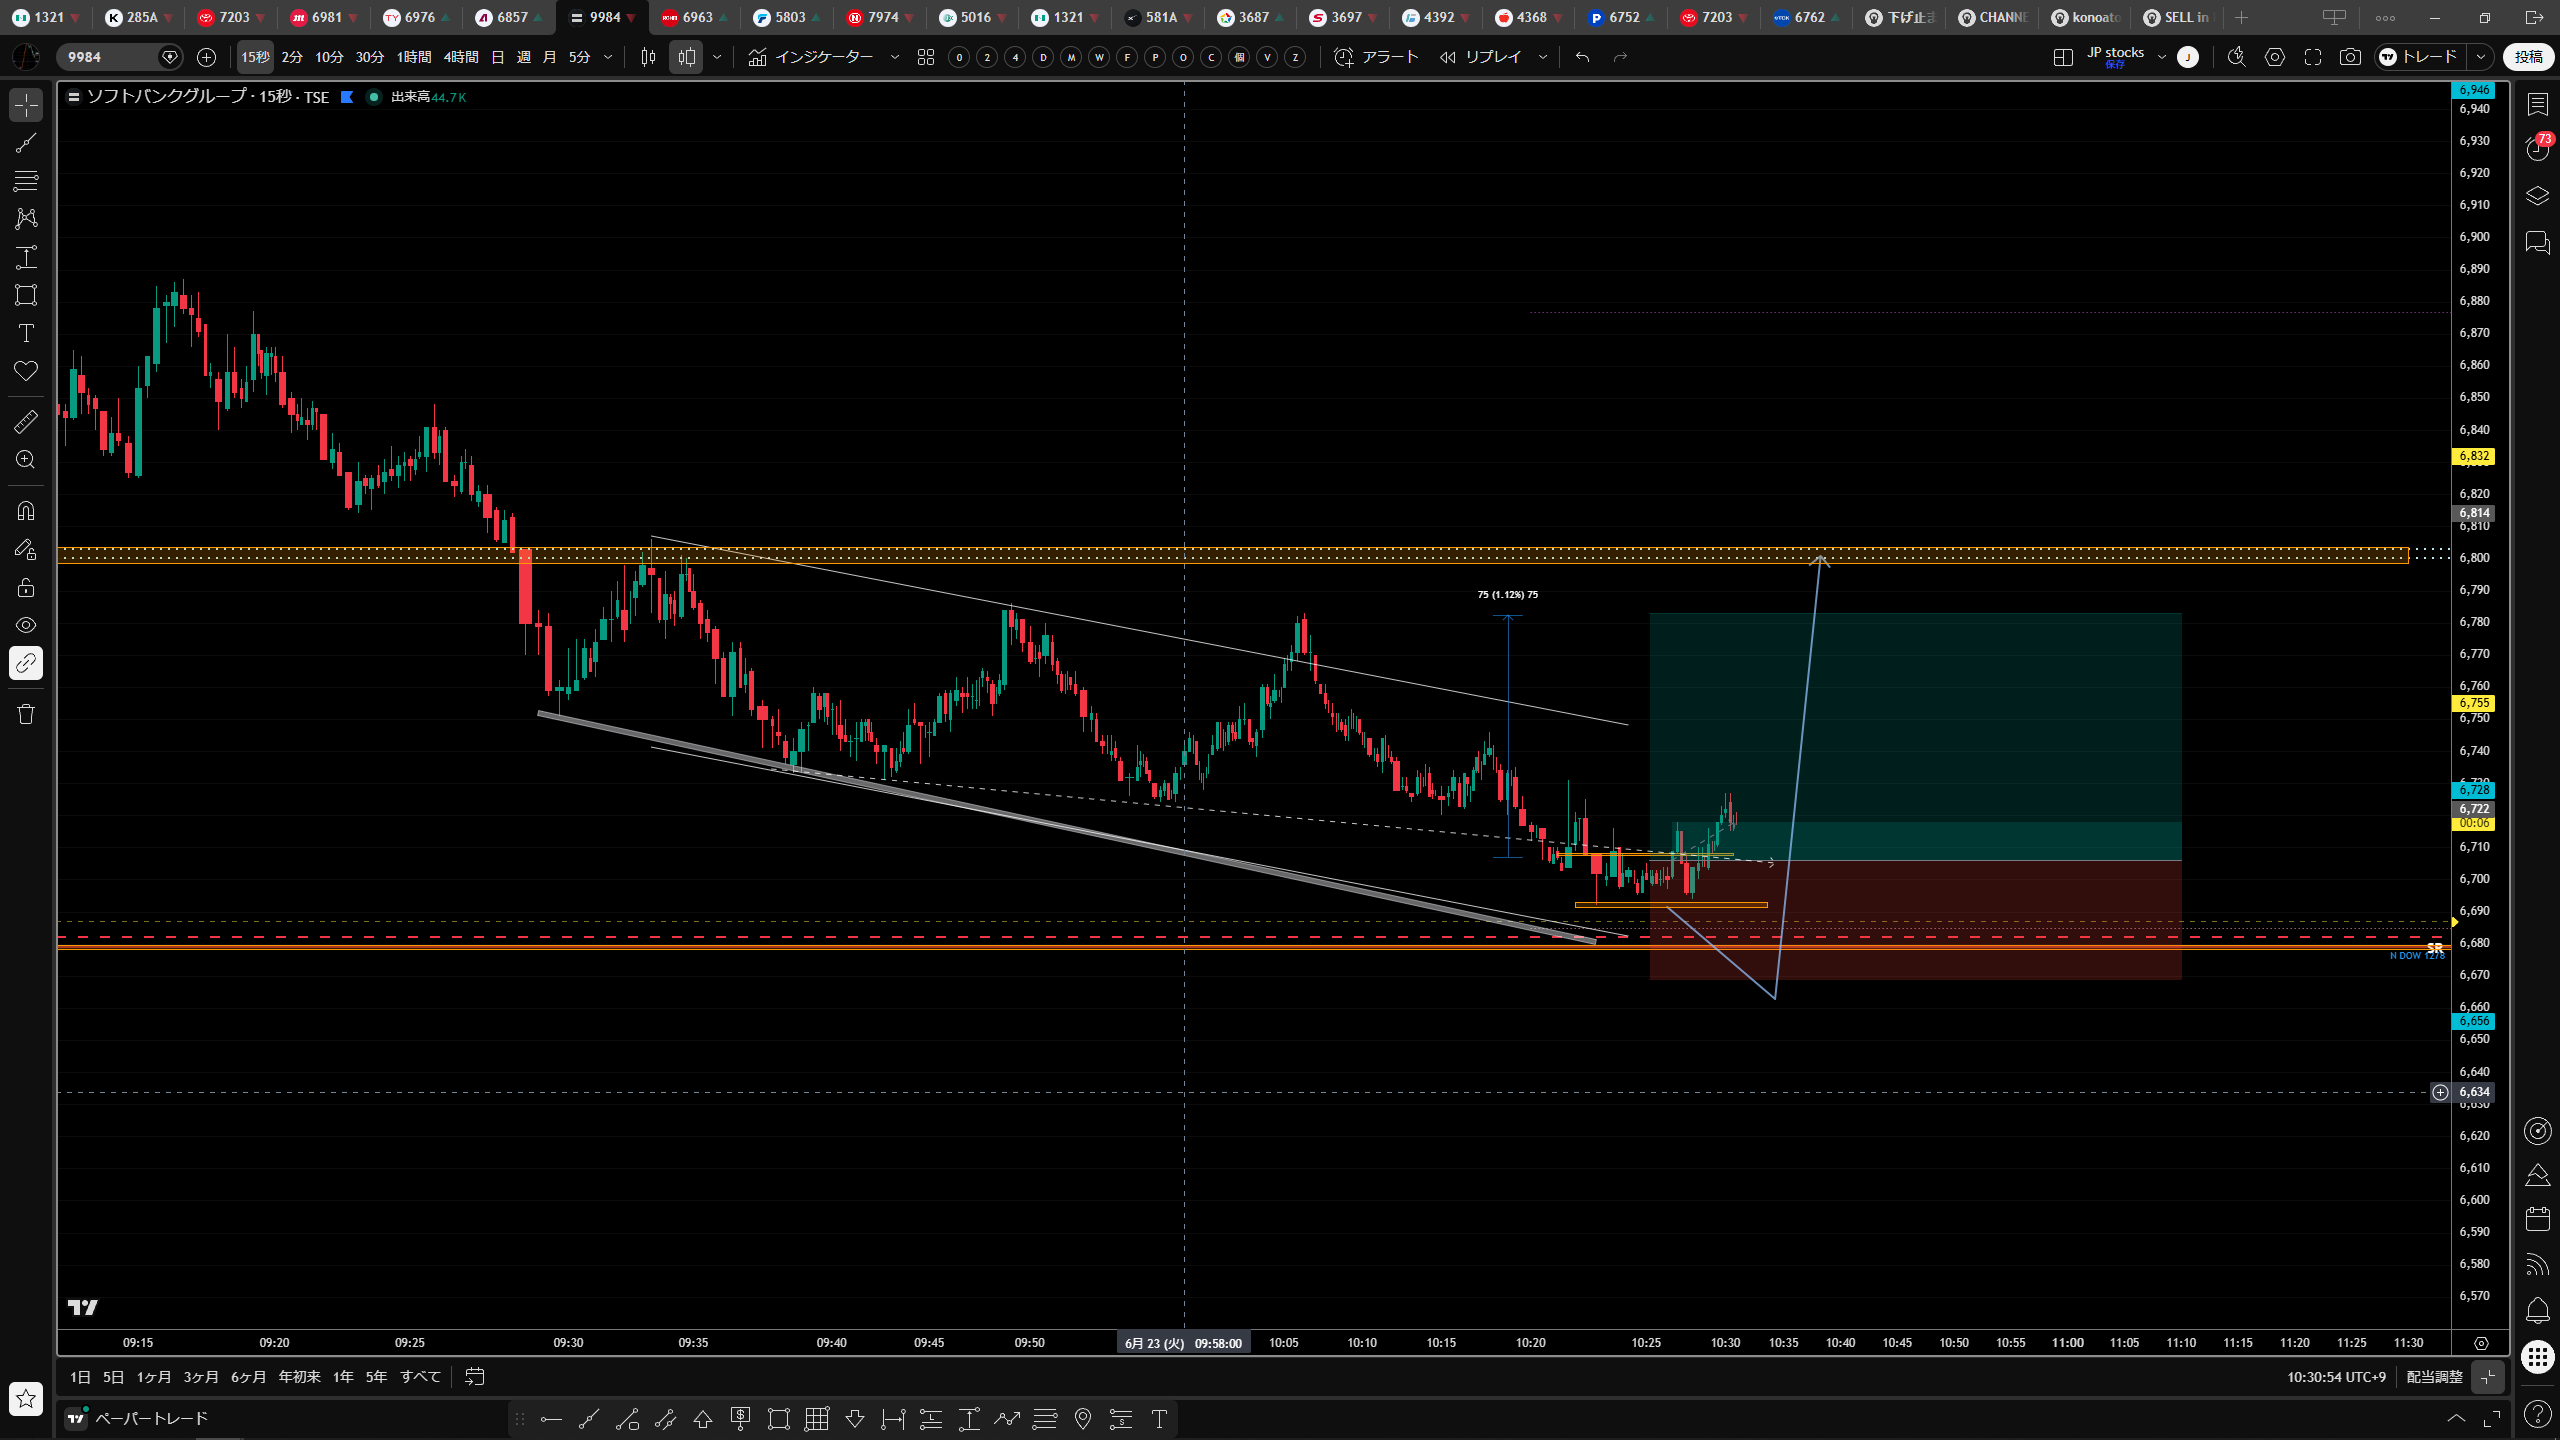Select the trend line drawing tool
This screenshot has width=2560, height=1440.
click(x=26, y=143)
